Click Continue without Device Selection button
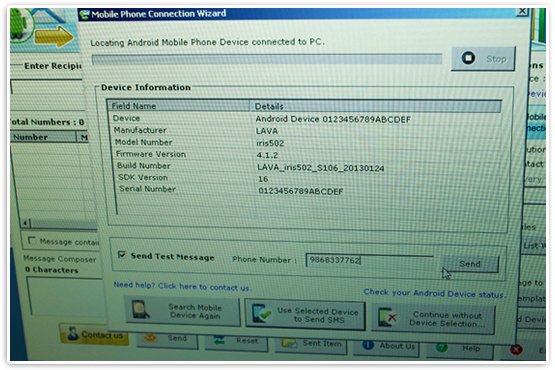The image size is (555, 370). point(433,319)
